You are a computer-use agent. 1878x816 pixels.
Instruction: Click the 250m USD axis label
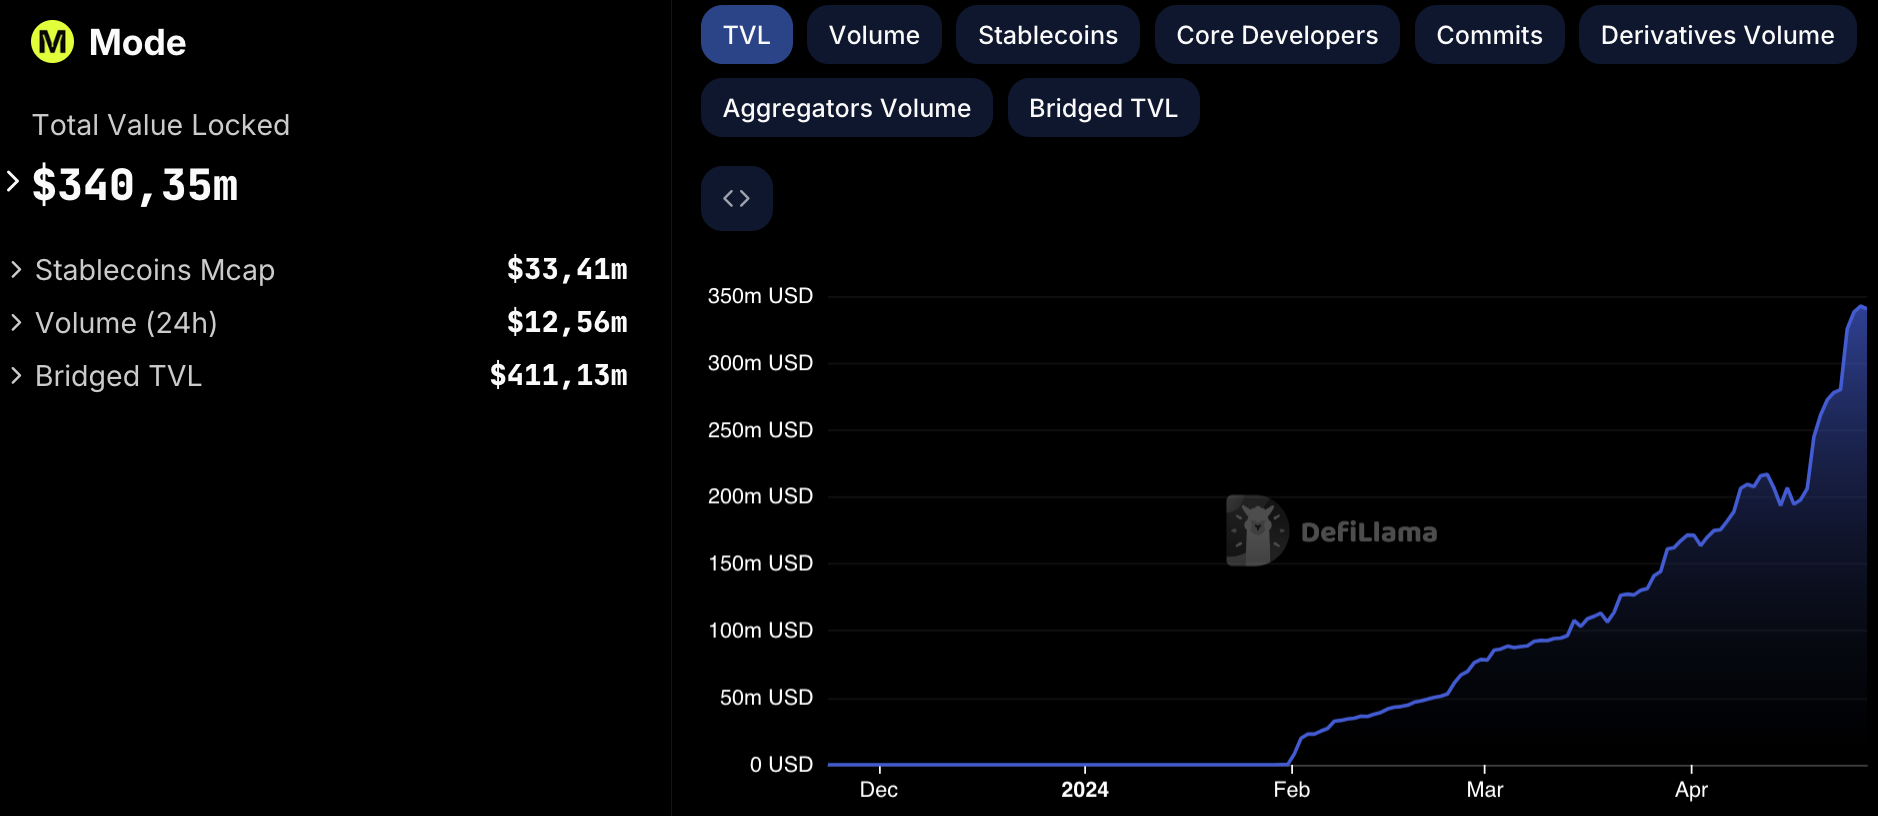760,430
